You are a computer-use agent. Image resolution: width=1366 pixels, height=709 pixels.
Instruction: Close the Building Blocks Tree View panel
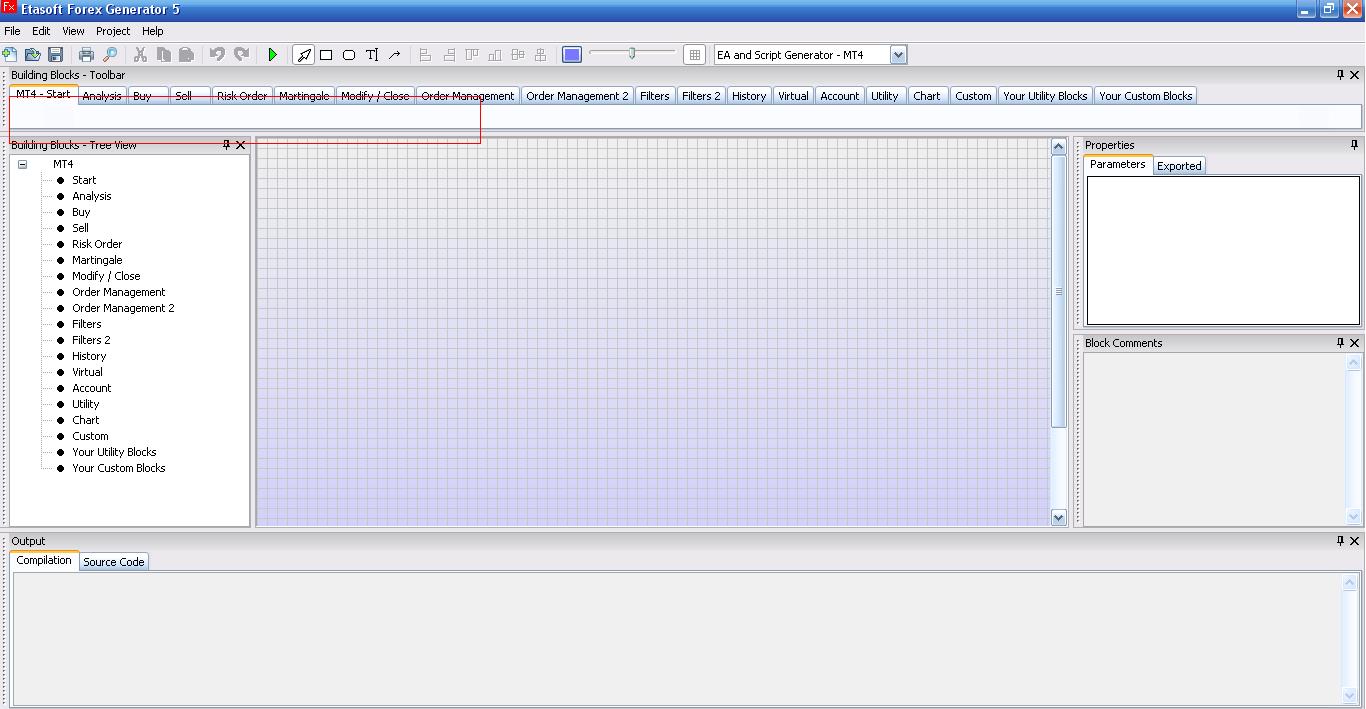point(240,145)
